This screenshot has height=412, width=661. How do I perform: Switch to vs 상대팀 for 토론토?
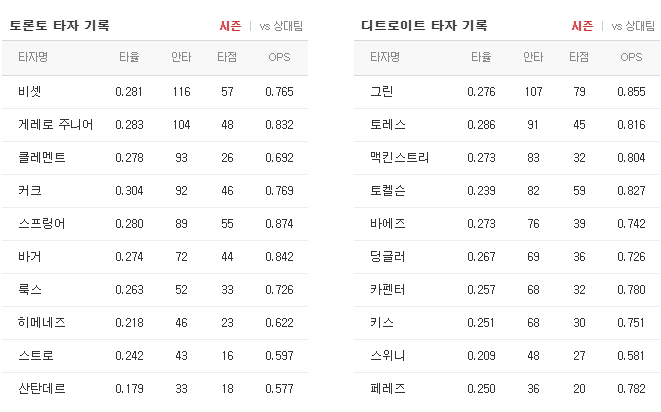click(x=281, y=26)
